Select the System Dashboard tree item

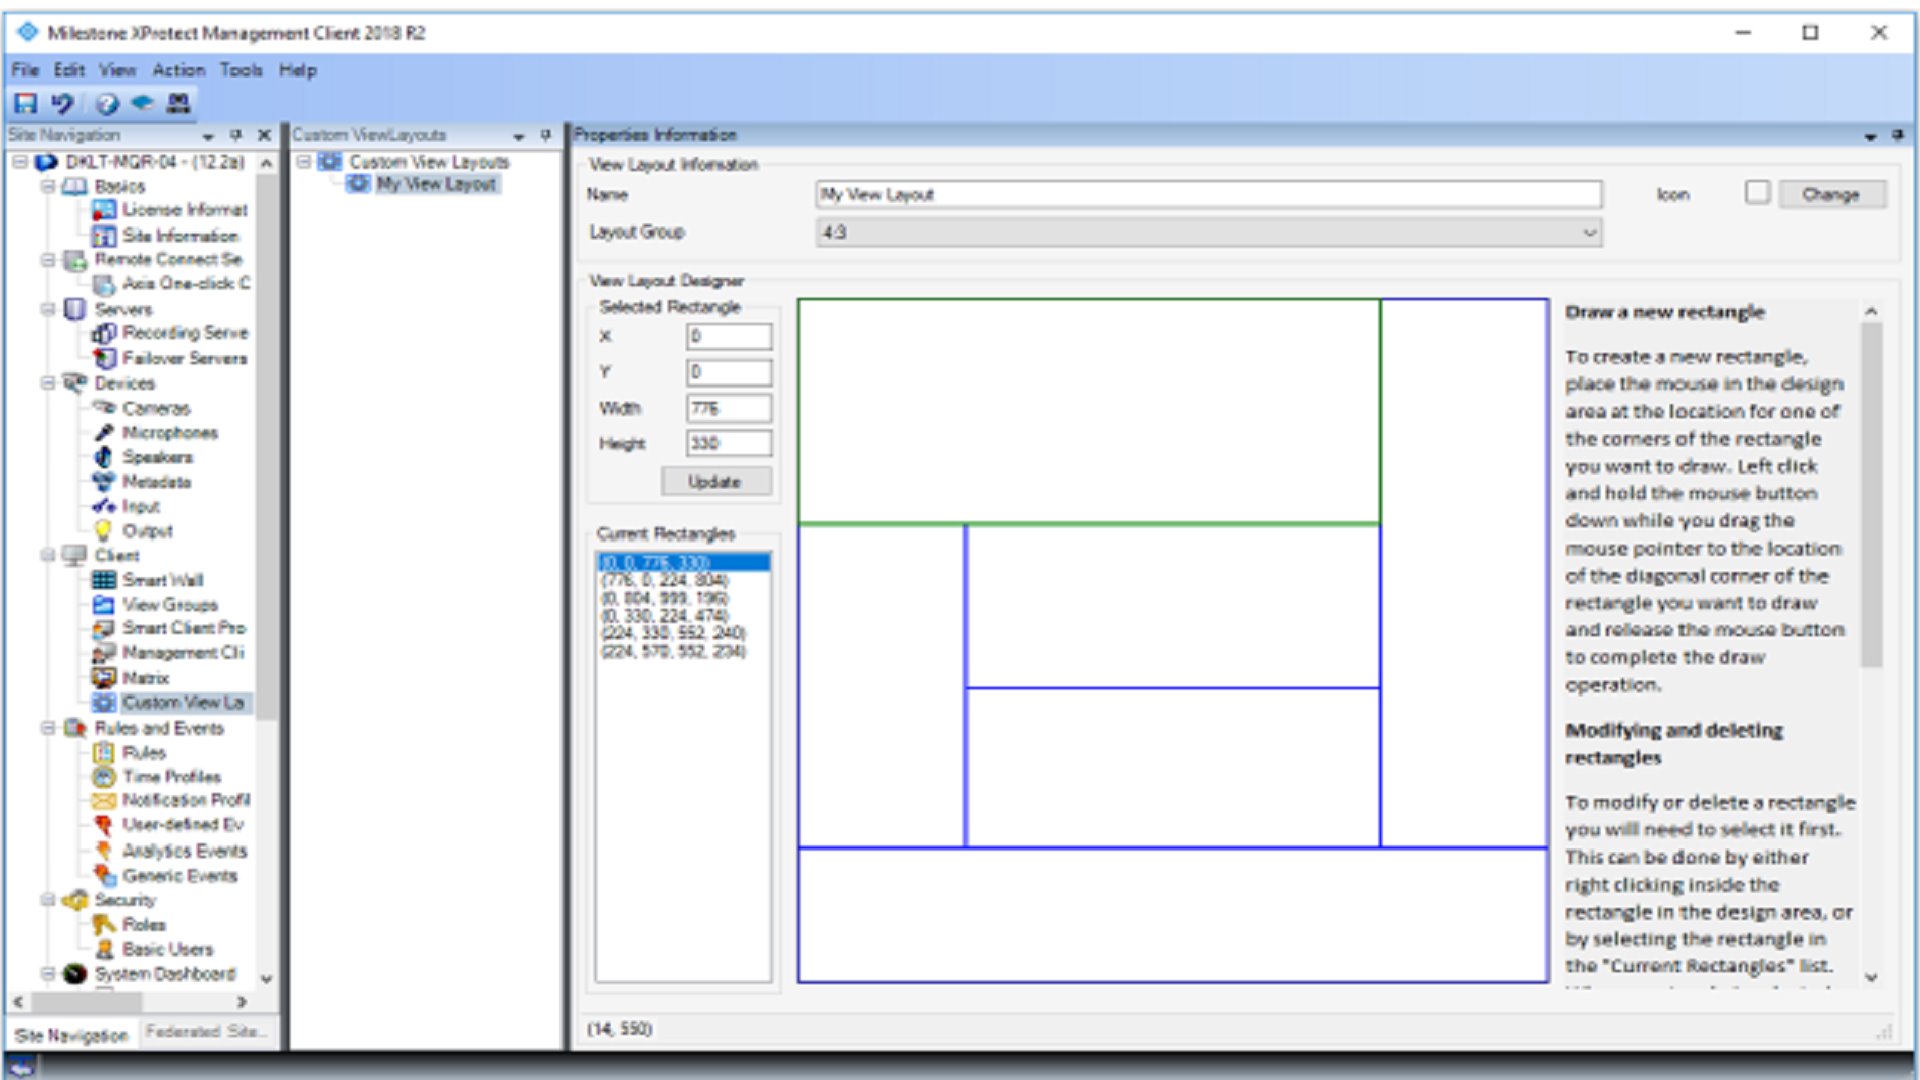click(x=165, y=974)
